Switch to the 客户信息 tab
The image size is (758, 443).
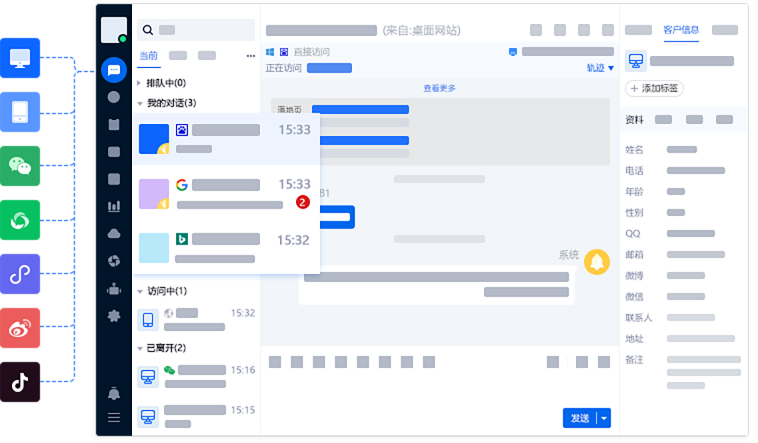pos(681,30)
